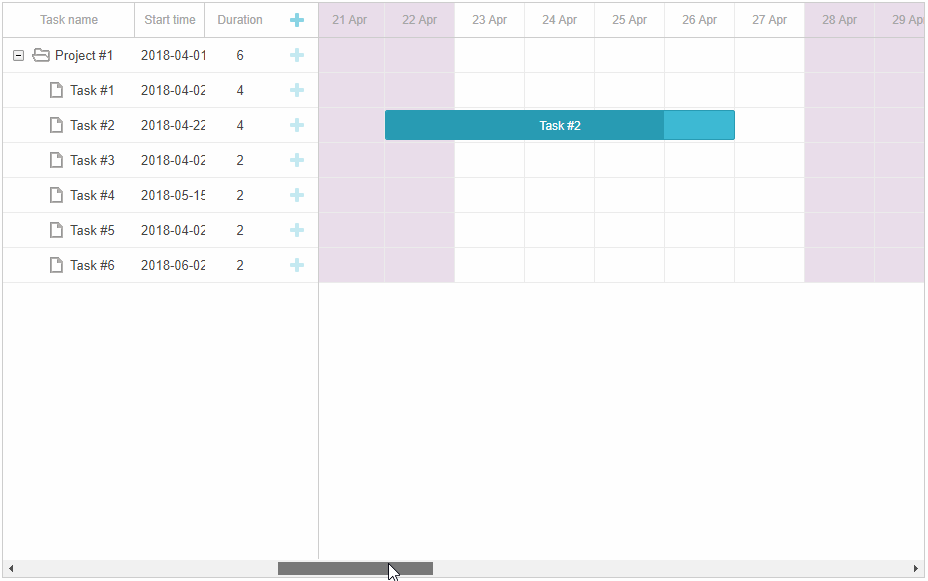
Task: Click the plus icon in Task #5 row
Action: [x=297, y=230]
